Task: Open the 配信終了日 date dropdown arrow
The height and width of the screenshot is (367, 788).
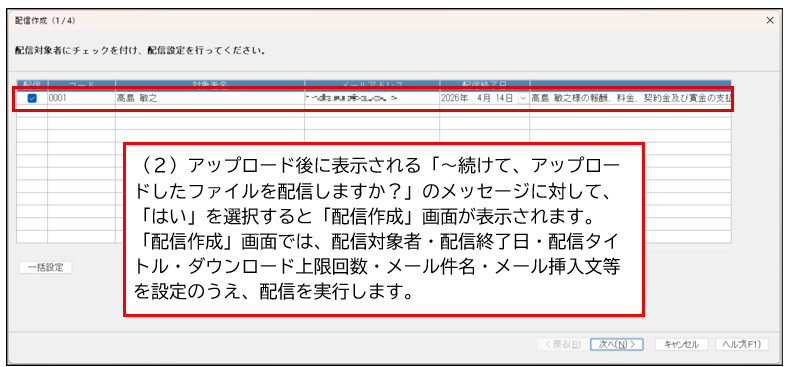Action: [x=523, y=99]
